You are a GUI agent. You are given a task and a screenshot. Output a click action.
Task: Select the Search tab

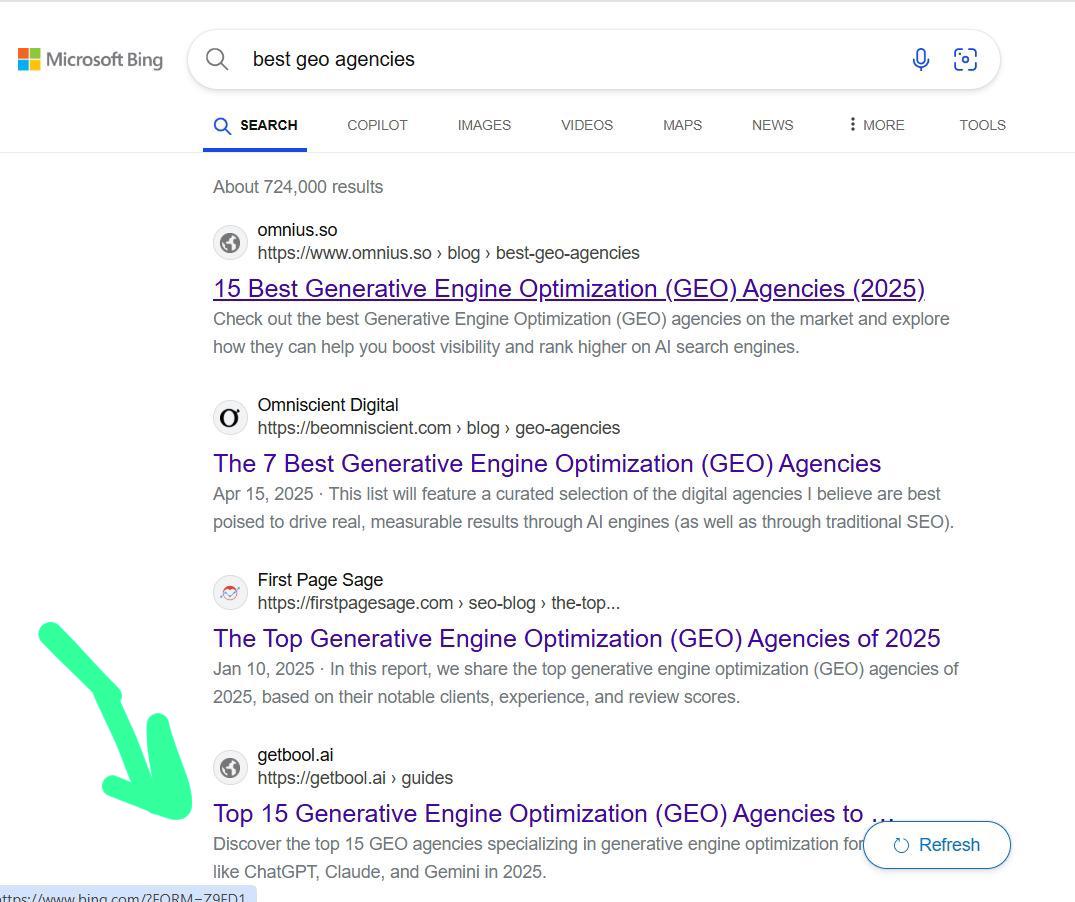pos(255,125)
